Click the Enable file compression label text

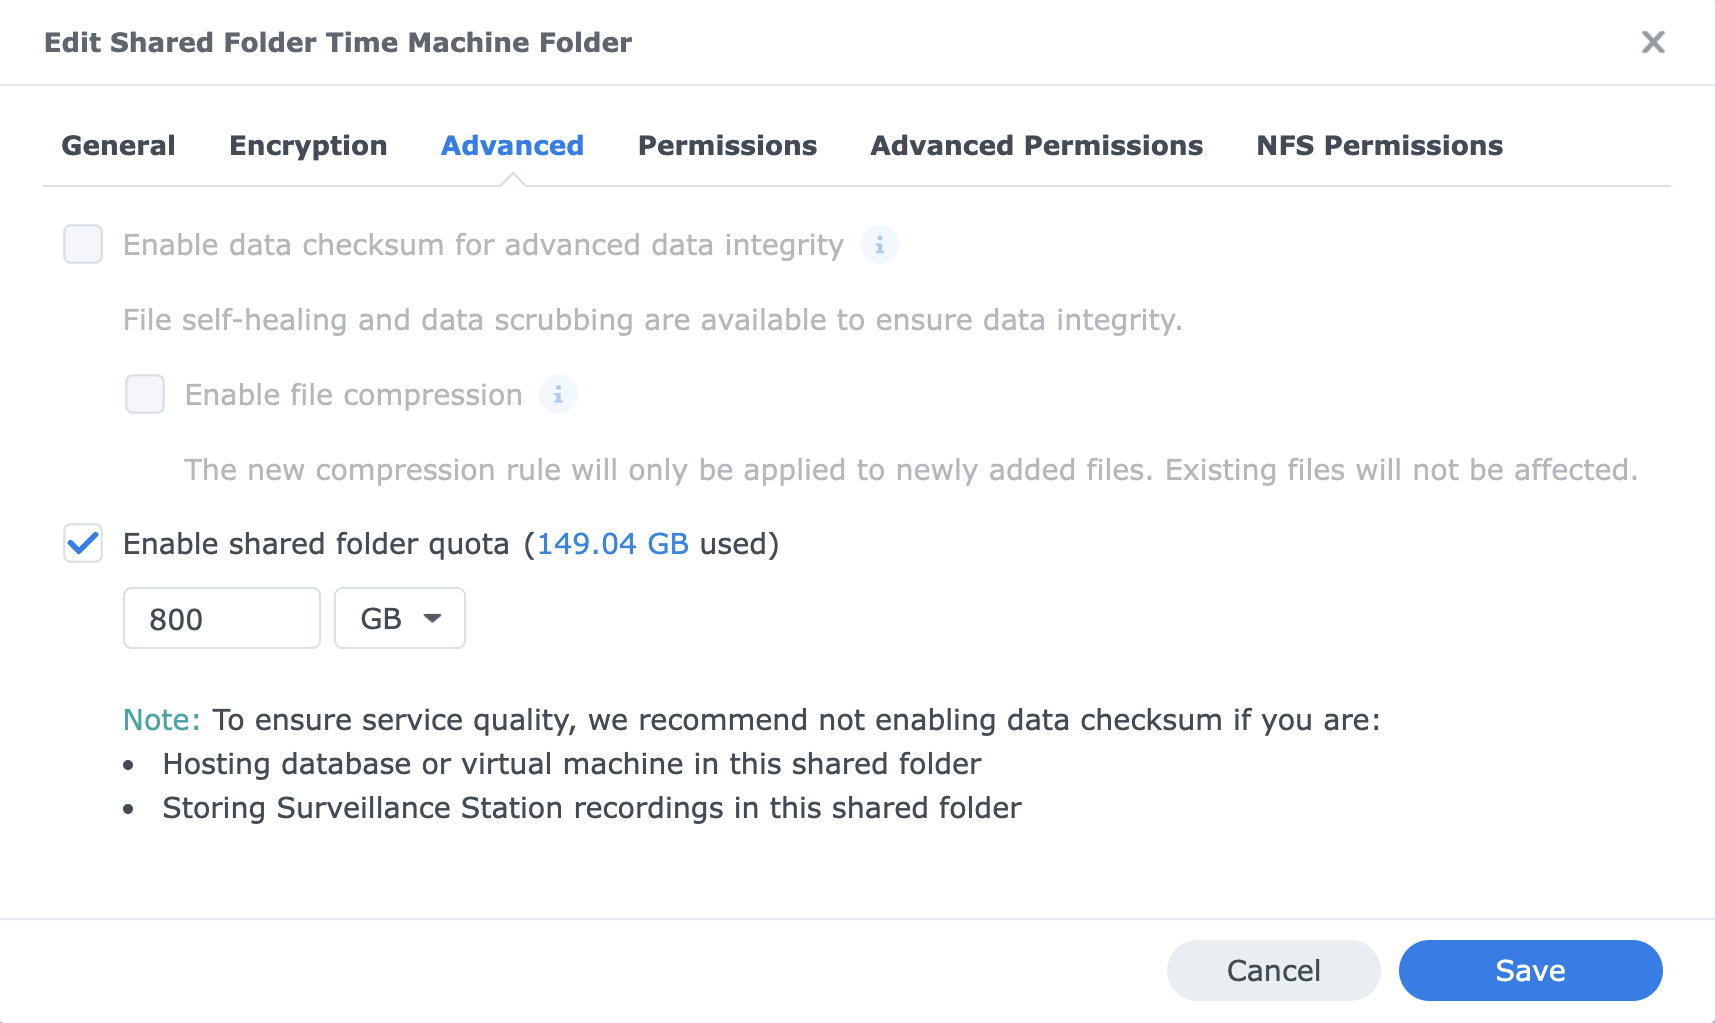(354, 395)
